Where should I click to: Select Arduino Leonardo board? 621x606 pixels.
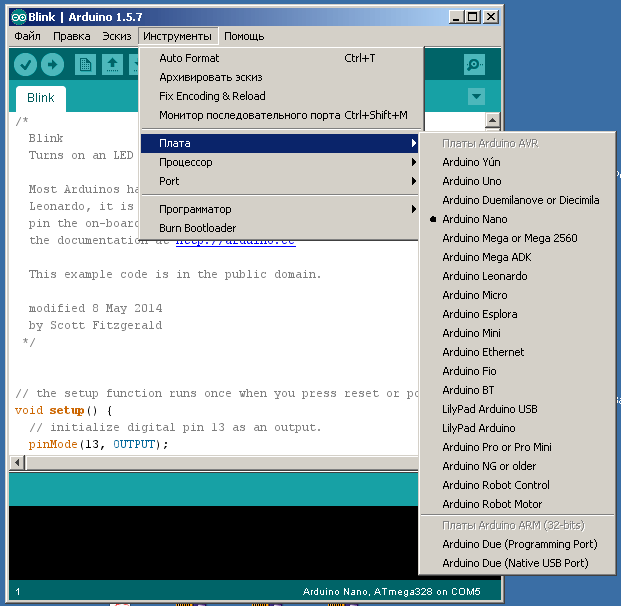pos(517,276)
